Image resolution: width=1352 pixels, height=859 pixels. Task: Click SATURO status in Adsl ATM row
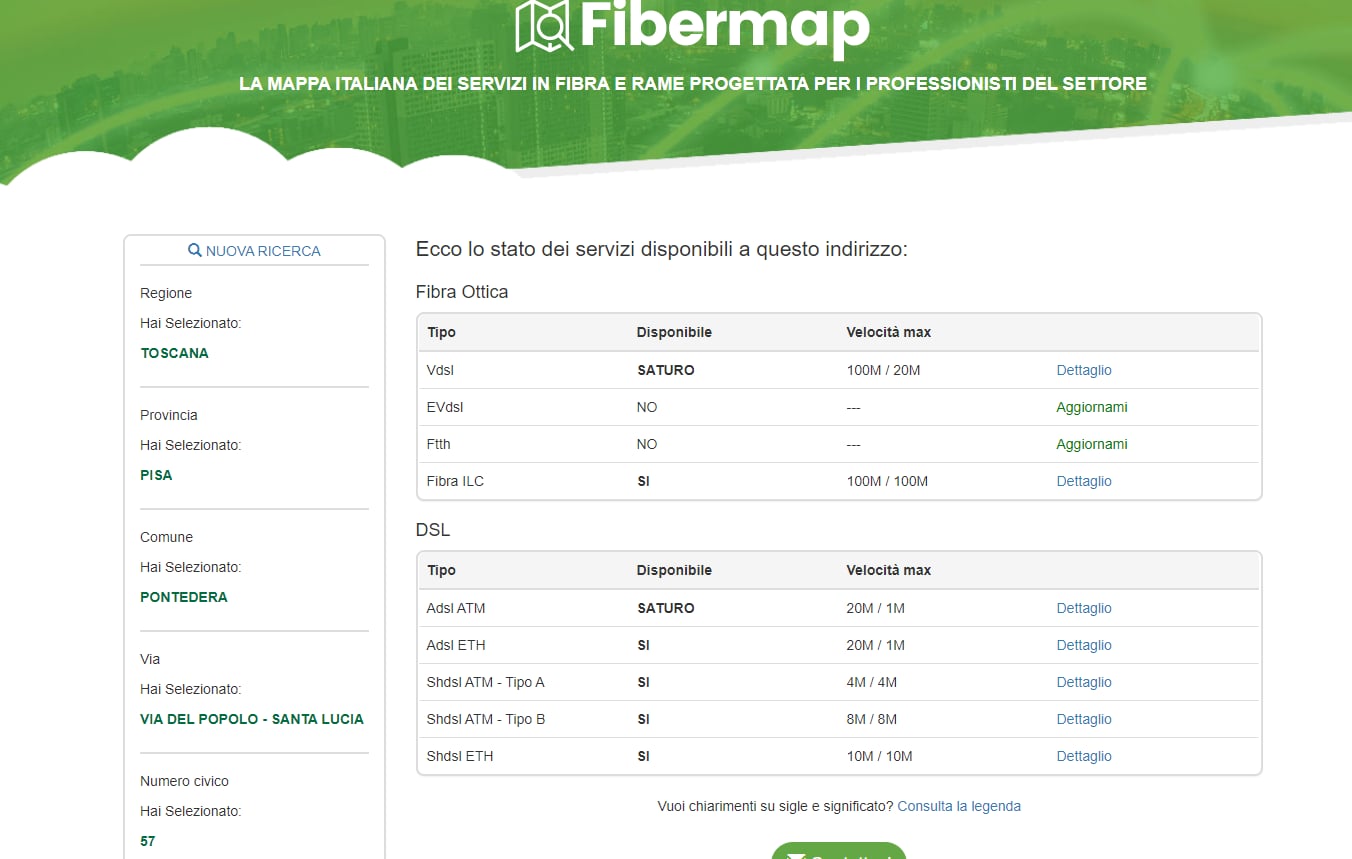click(x=666, y=608)
